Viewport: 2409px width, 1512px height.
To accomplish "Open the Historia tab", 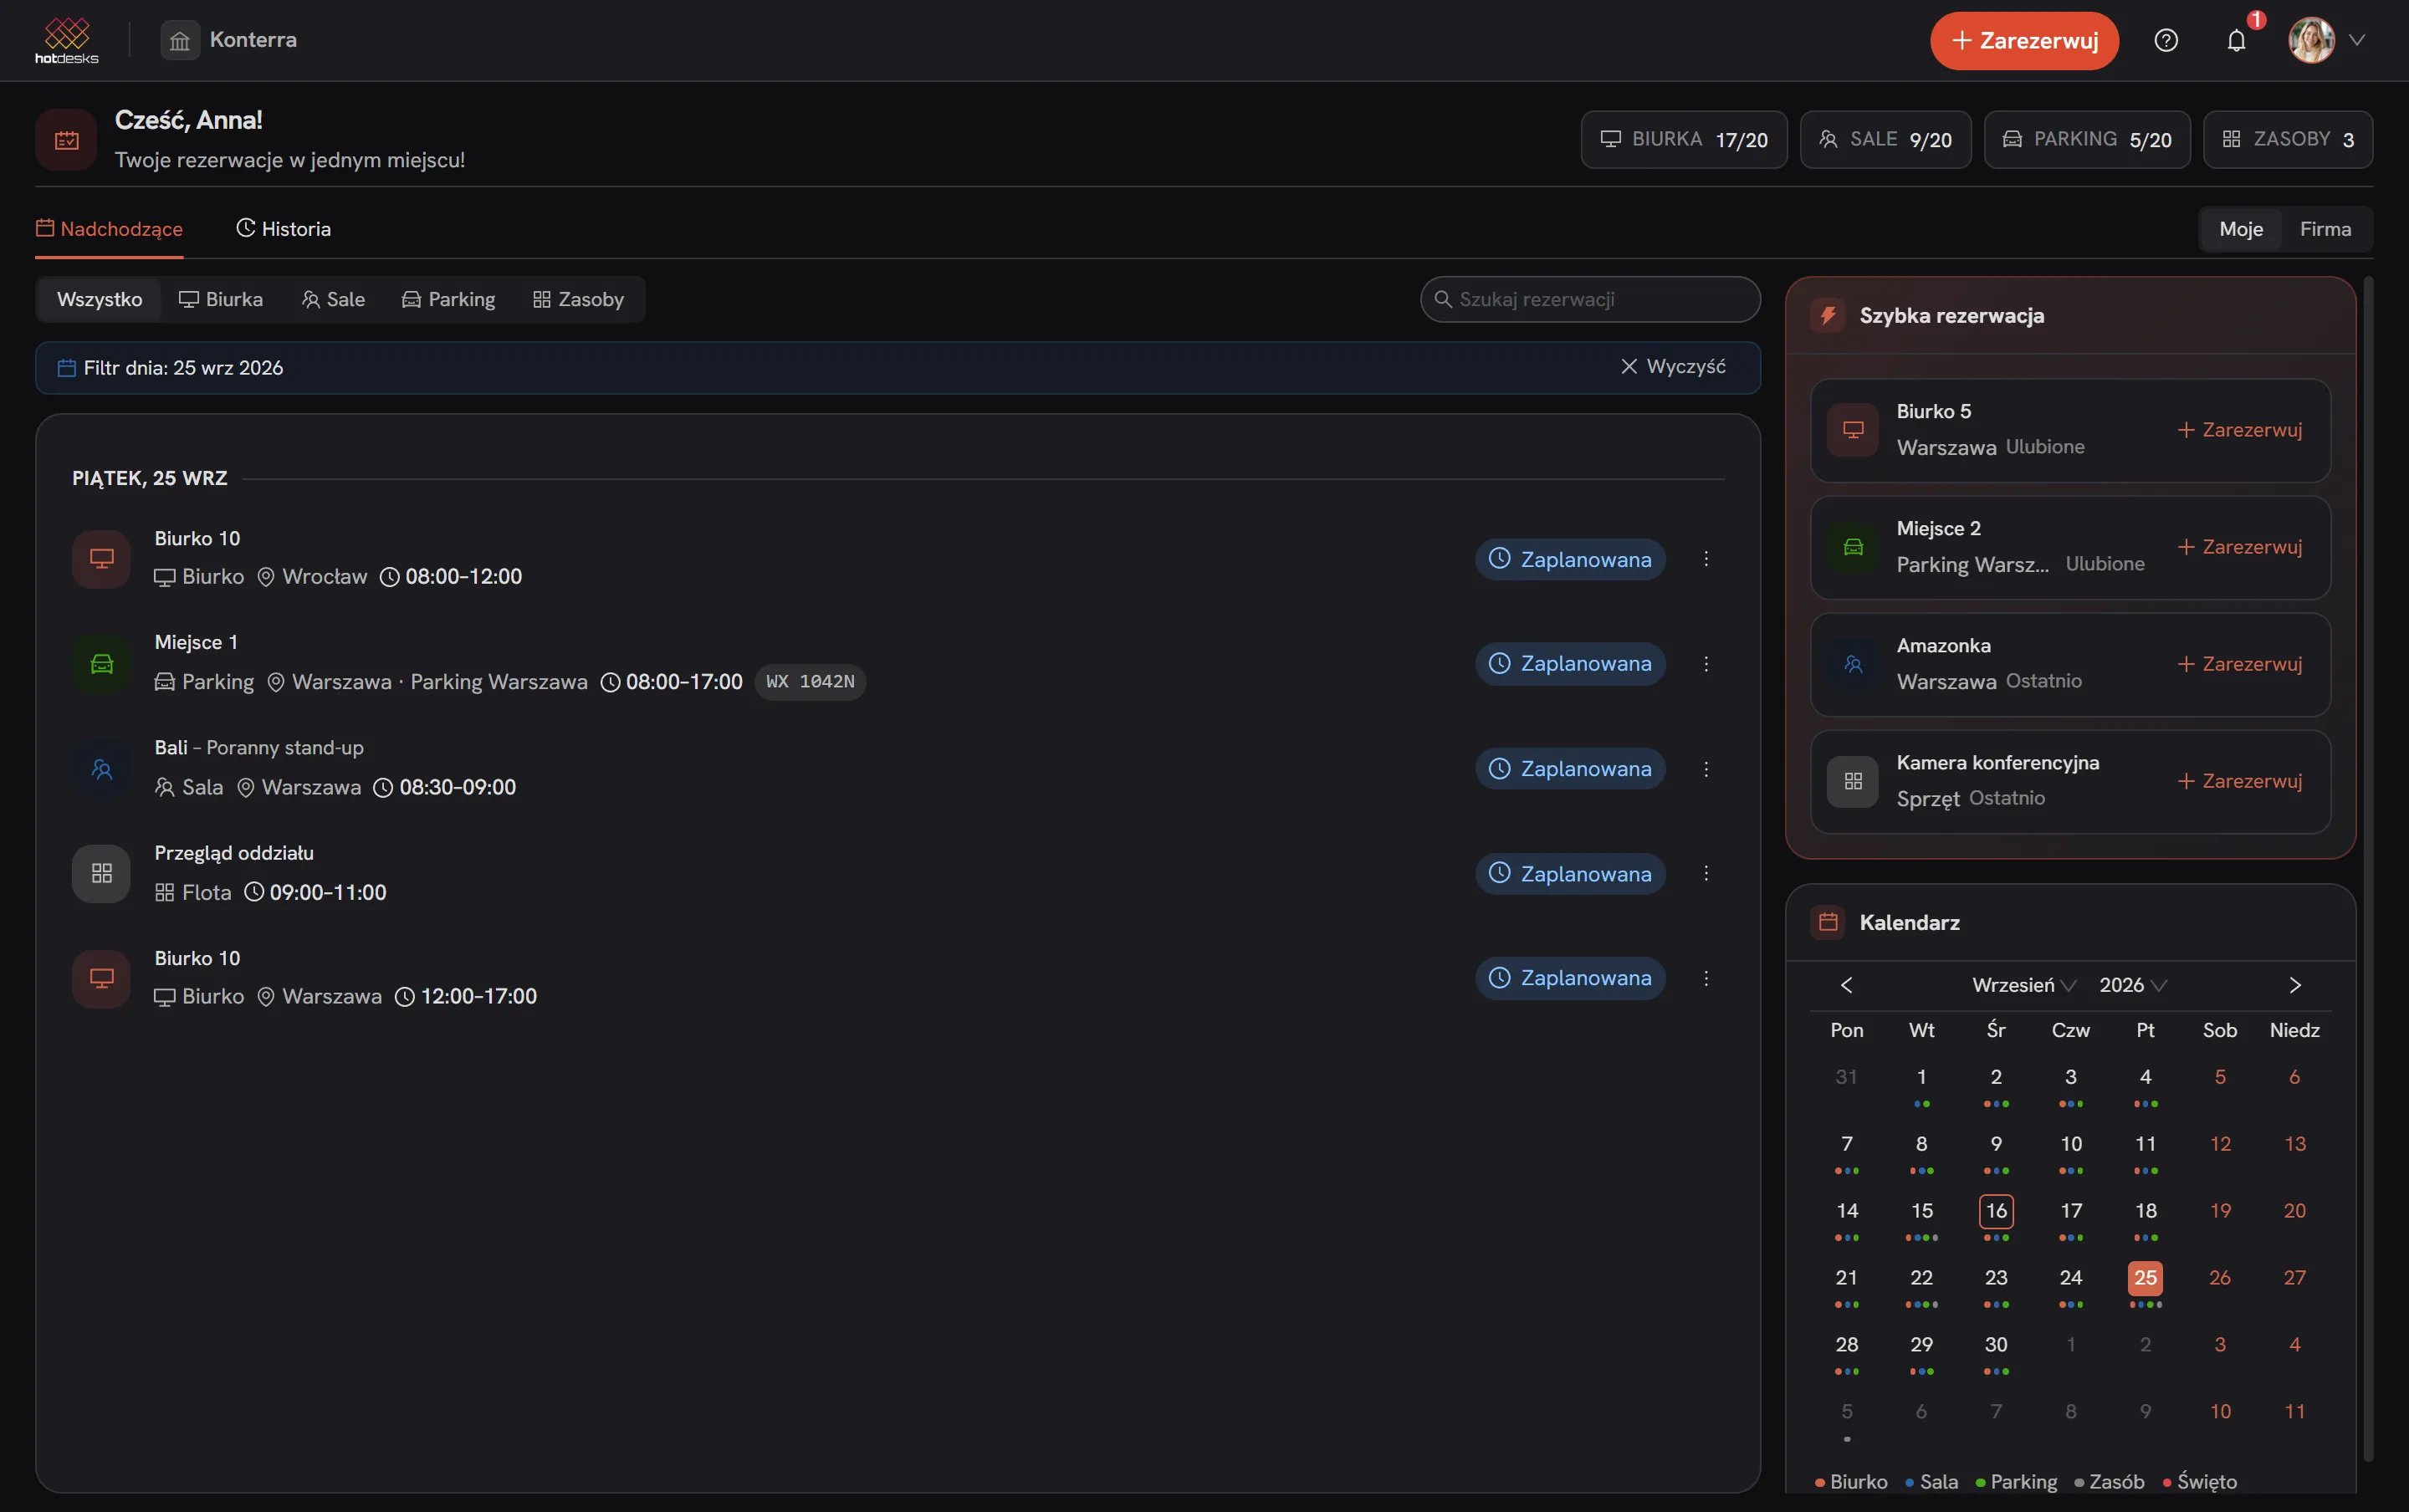I will (x=283, y=229).
